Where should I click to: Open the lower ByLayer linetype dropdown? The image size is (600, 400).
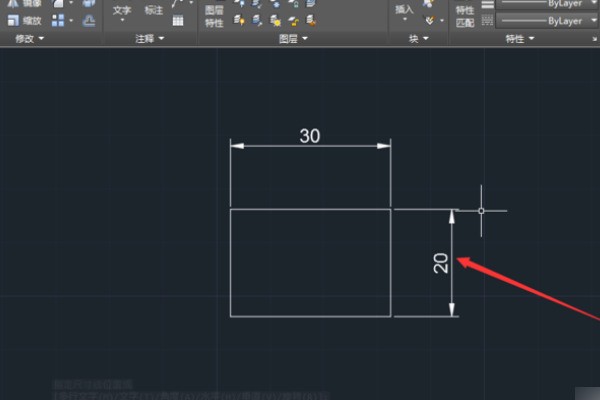[x=546, y=19]
